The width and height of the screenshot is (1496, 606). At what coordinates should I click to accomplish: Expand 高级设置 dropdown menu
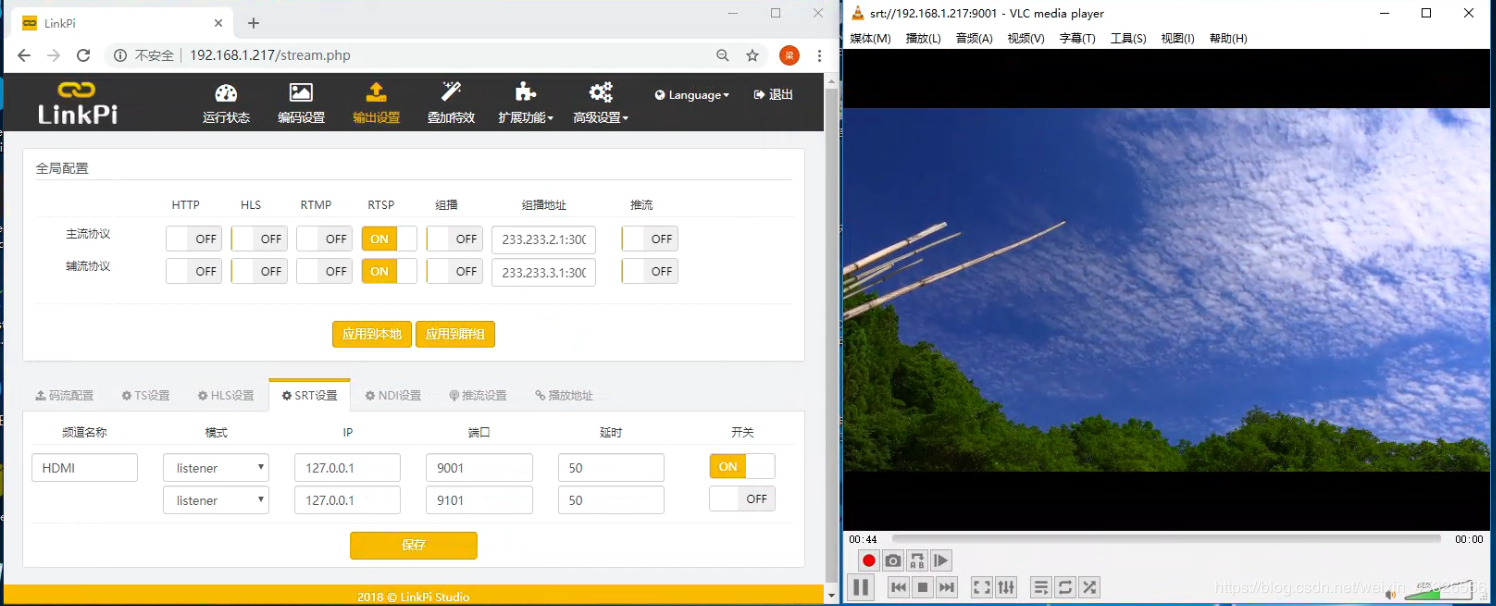tap(600, 104)
